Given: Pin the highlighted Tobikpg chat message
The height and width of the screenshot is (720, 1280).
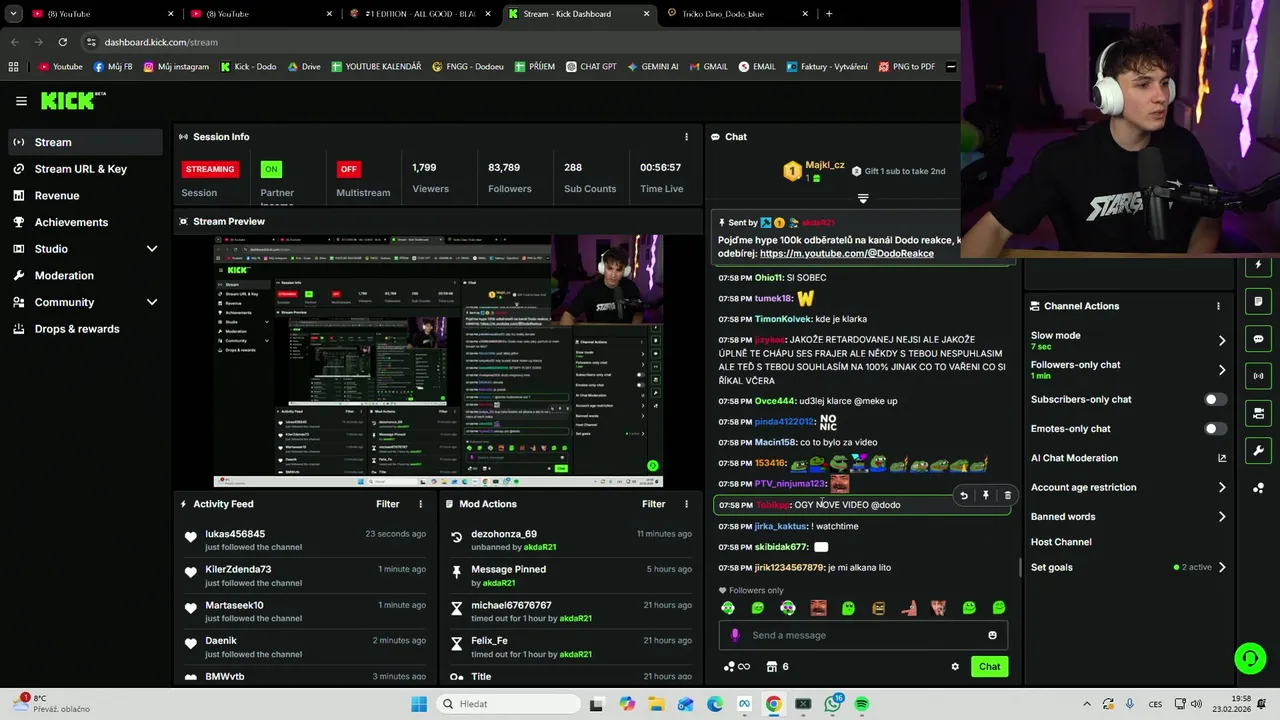Looking at the screenshot, I should click(x=985, y=495).
